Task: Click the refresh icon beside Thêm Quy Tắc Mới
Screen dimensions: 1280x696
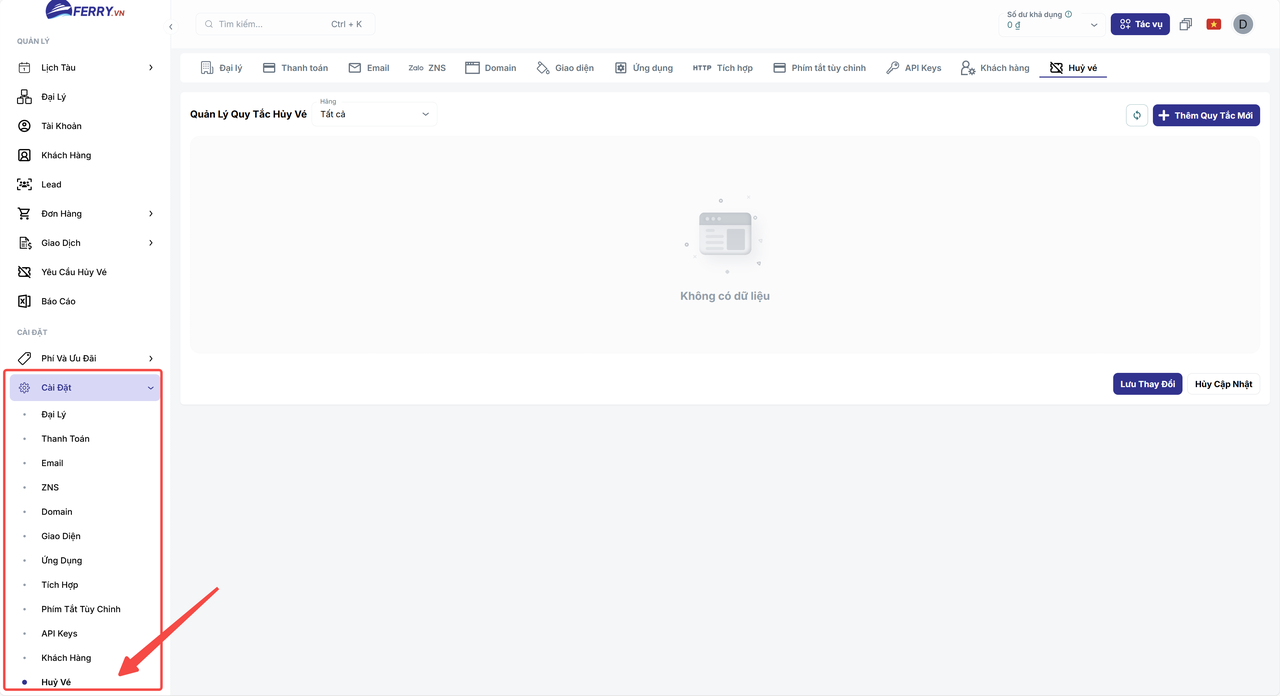Action: 1136,115
